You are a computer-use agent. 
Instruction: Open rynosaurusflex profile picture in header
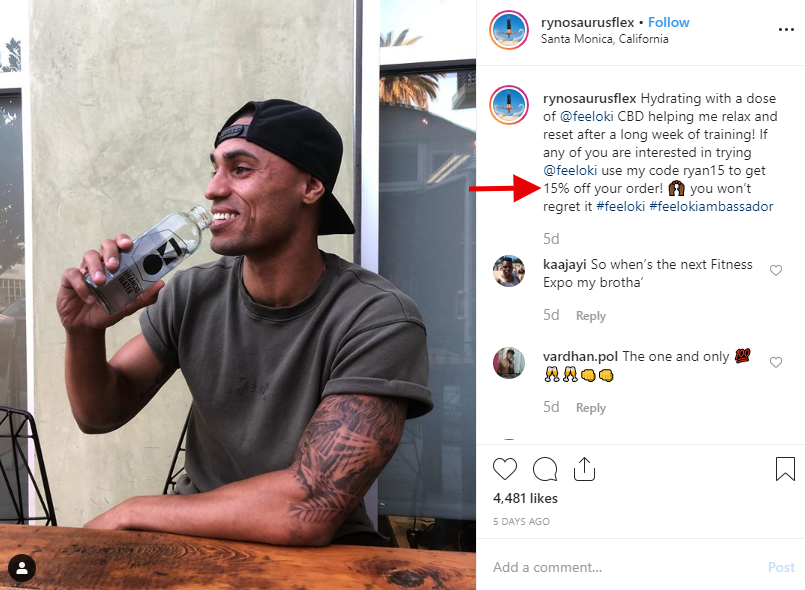[x=509, y=30]
